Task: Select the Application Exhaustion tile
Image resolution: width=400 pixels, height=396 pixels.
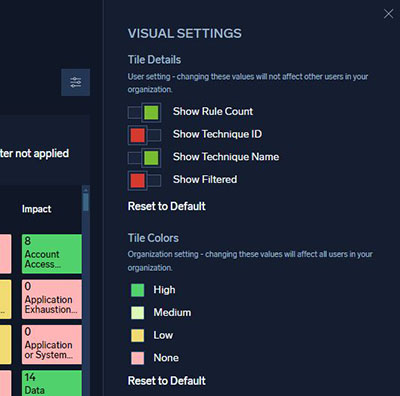Action: (52, 299)
